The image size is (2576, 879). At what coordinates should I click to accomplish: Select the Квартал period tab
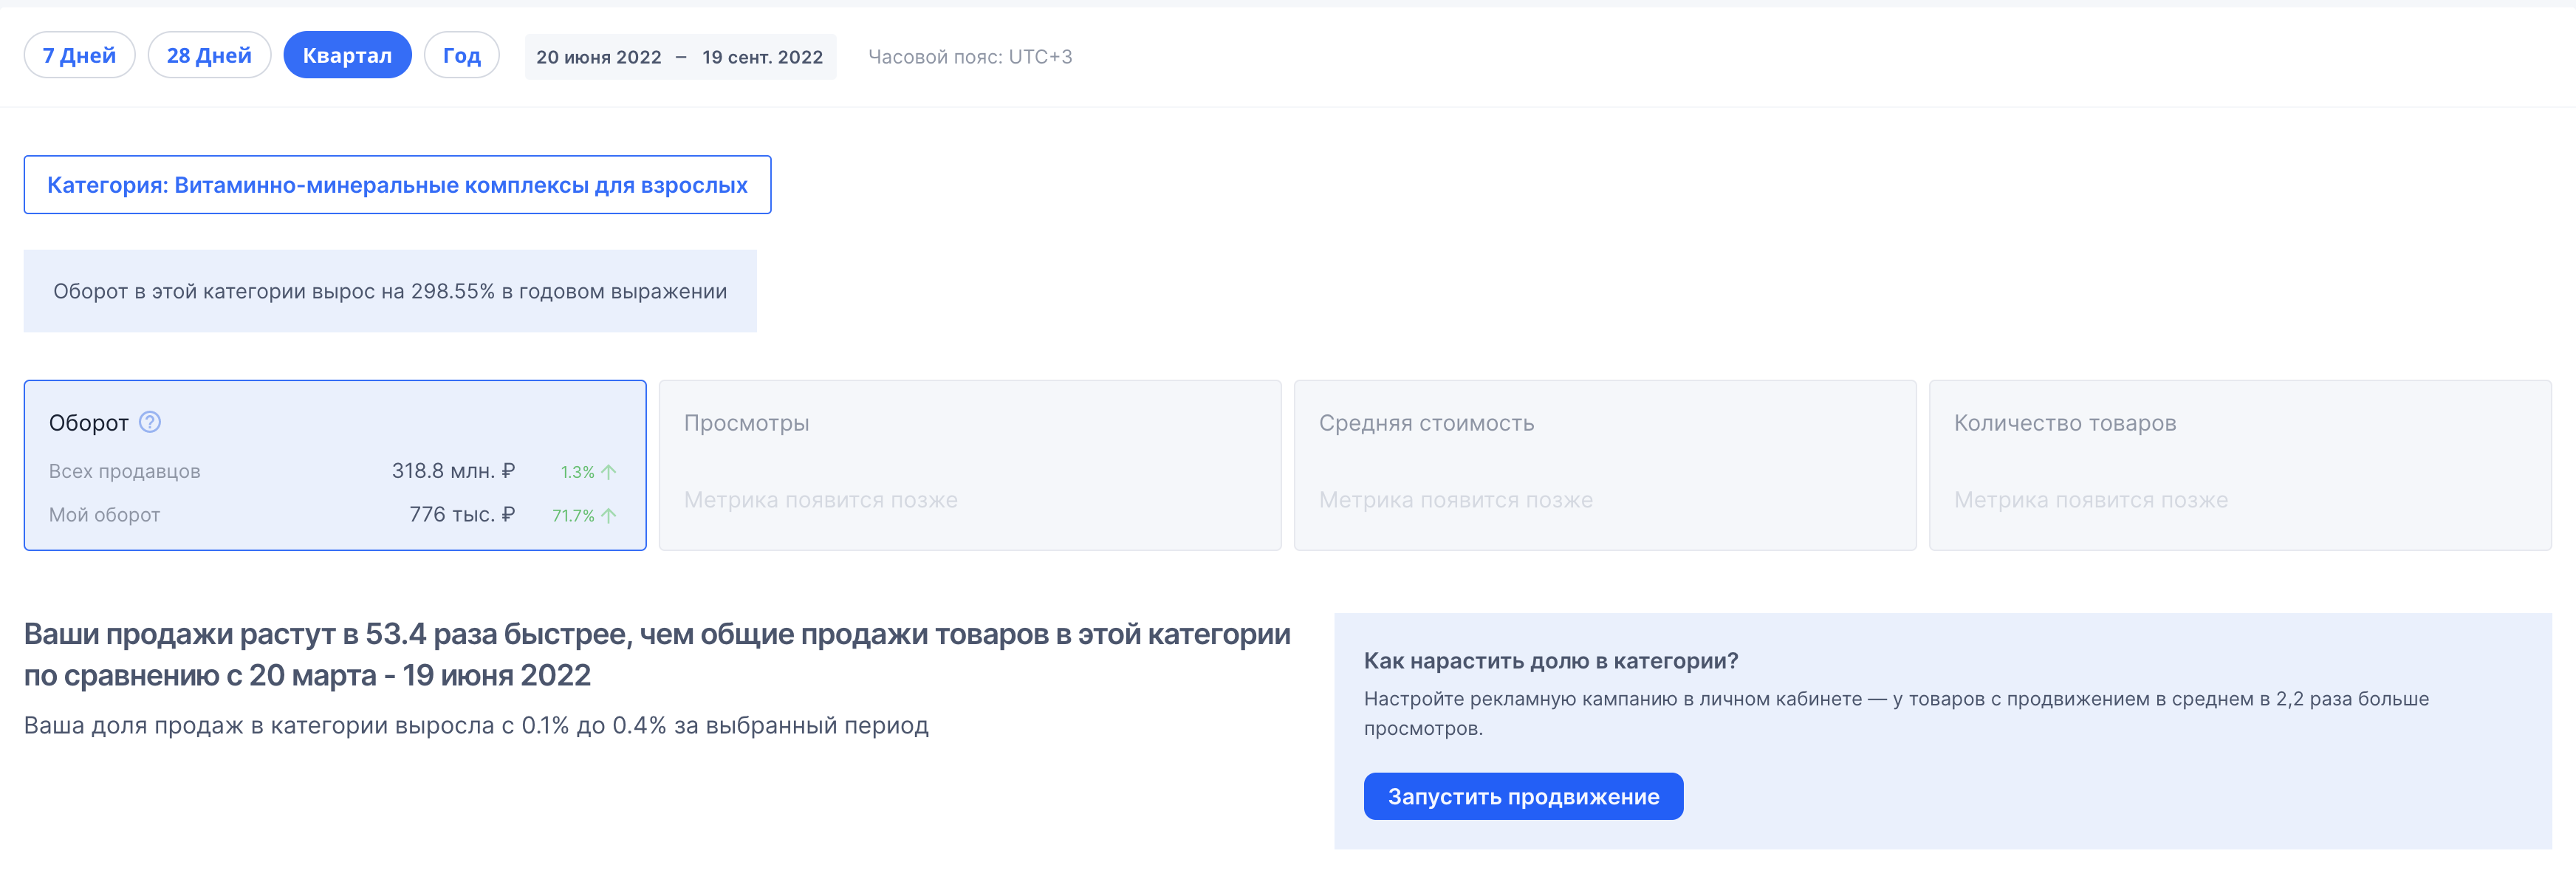coord(347,55)
